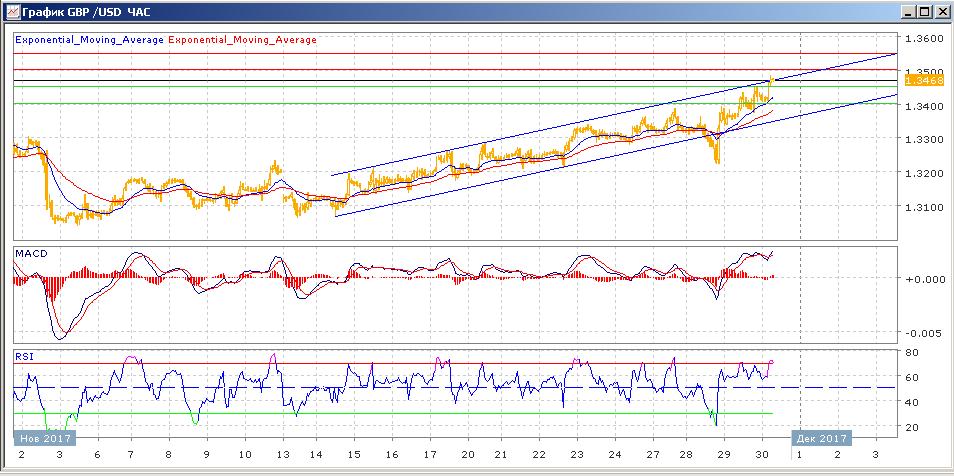Image resolution: width=954 pixels, height=476 pixels.
Task: Click date label 13 on time axis
Action: [283, 455]
